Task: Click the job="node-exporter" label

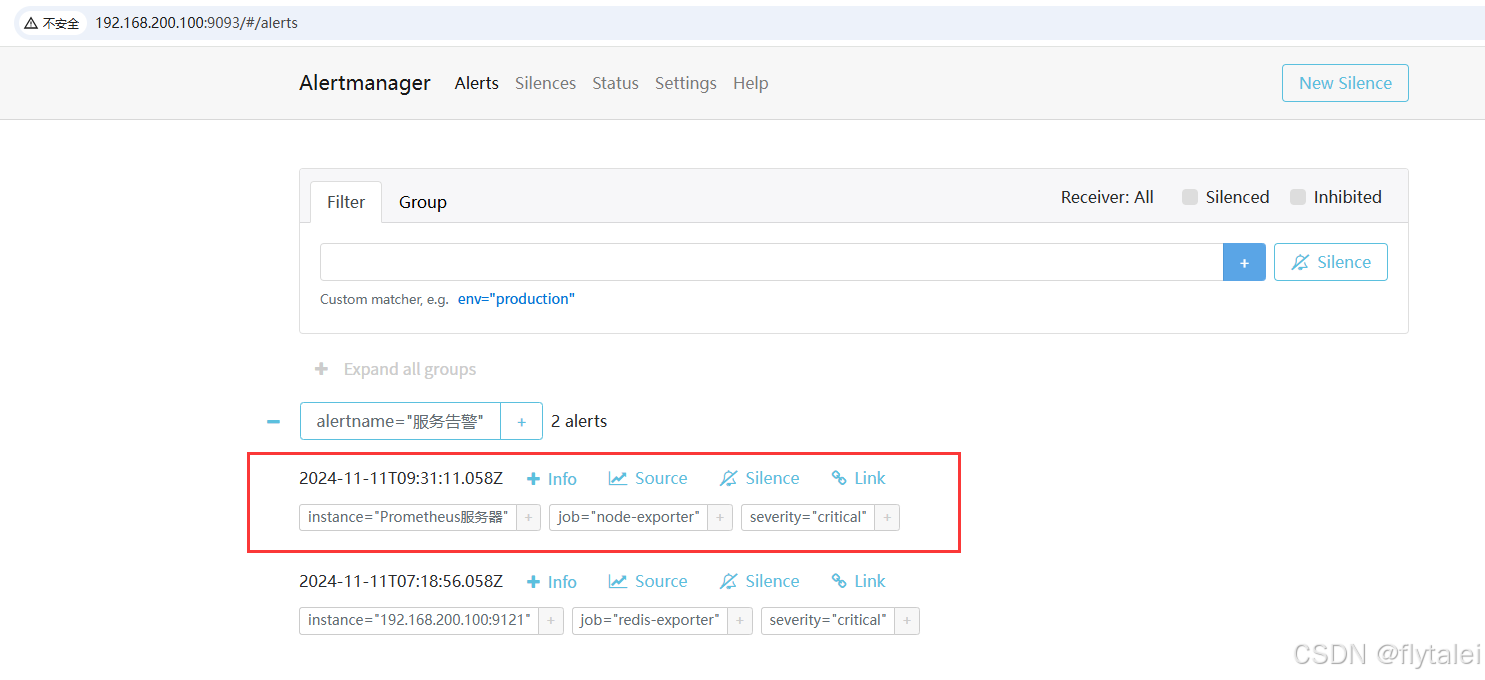Action: 628,517
